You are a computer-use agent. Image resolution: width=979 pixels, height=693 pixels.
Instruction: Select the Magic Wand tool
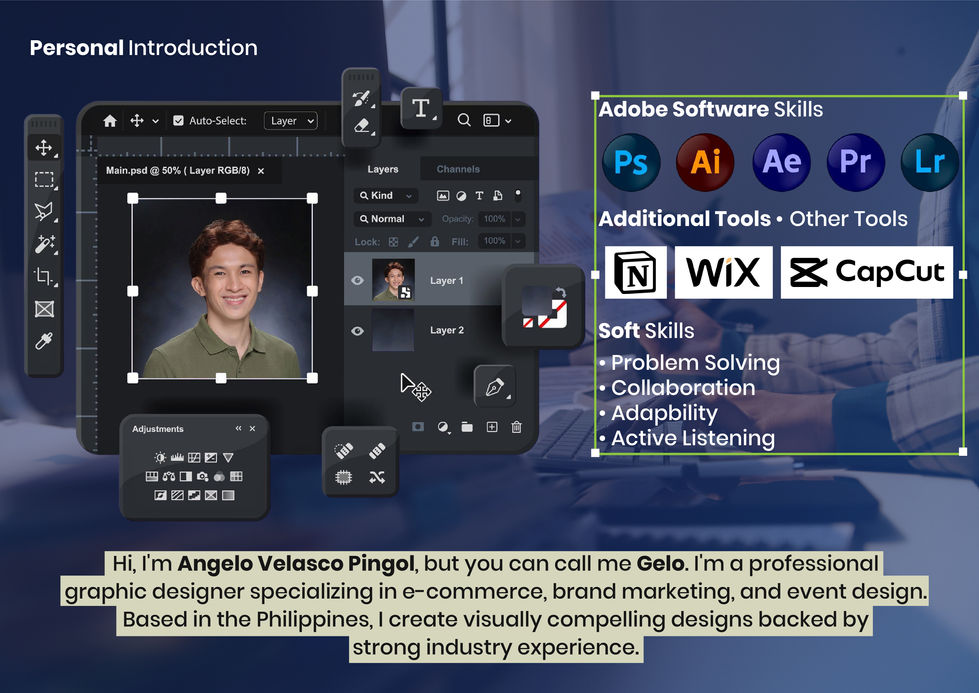44,244
